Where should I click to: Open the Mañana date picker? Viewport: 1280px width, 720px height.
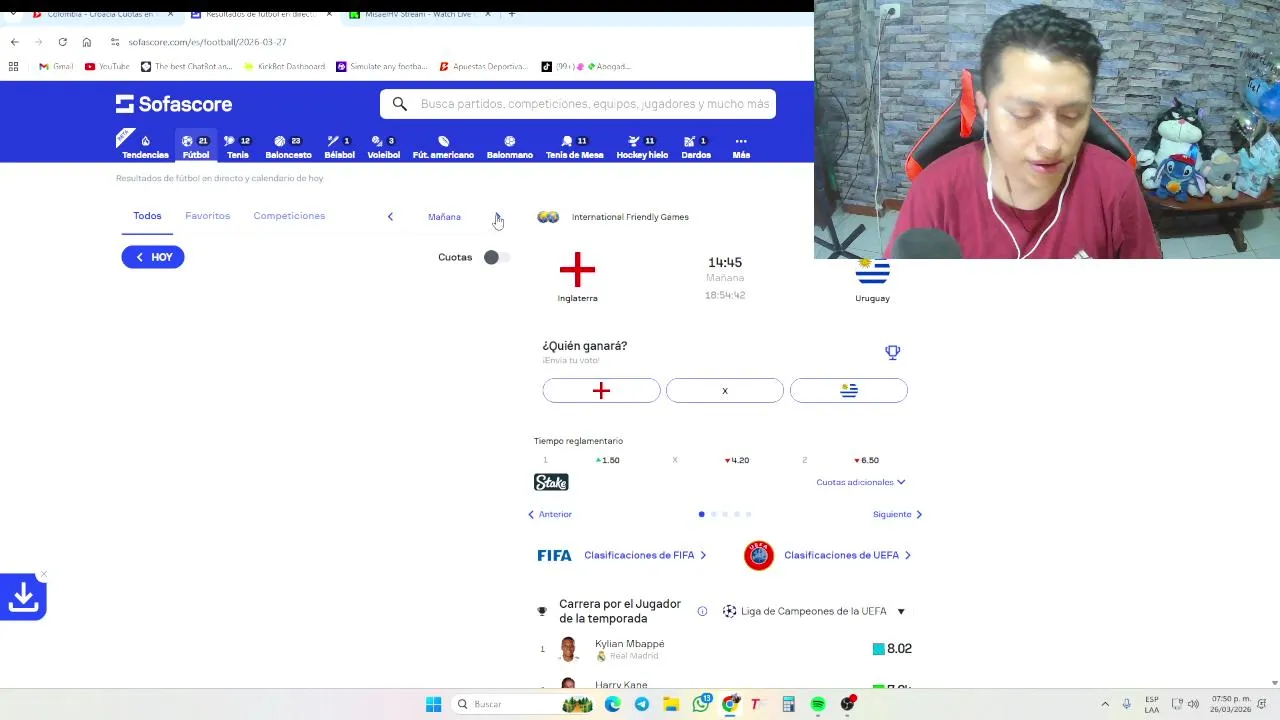pyautogui.click(x=444, y=217)
